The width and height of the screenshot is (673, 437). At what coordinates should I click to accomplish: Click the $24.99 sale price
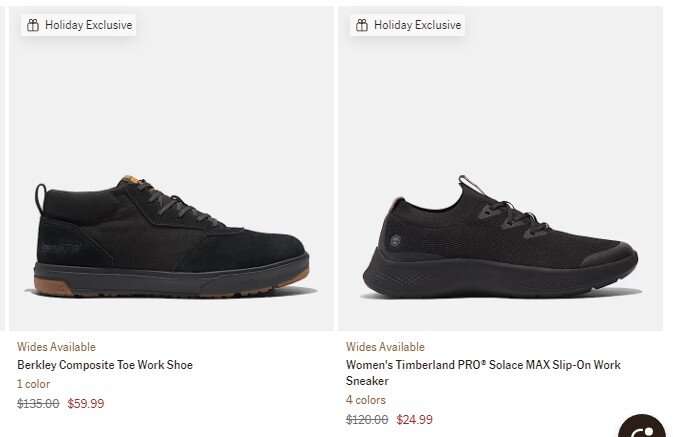pos(415,420)
